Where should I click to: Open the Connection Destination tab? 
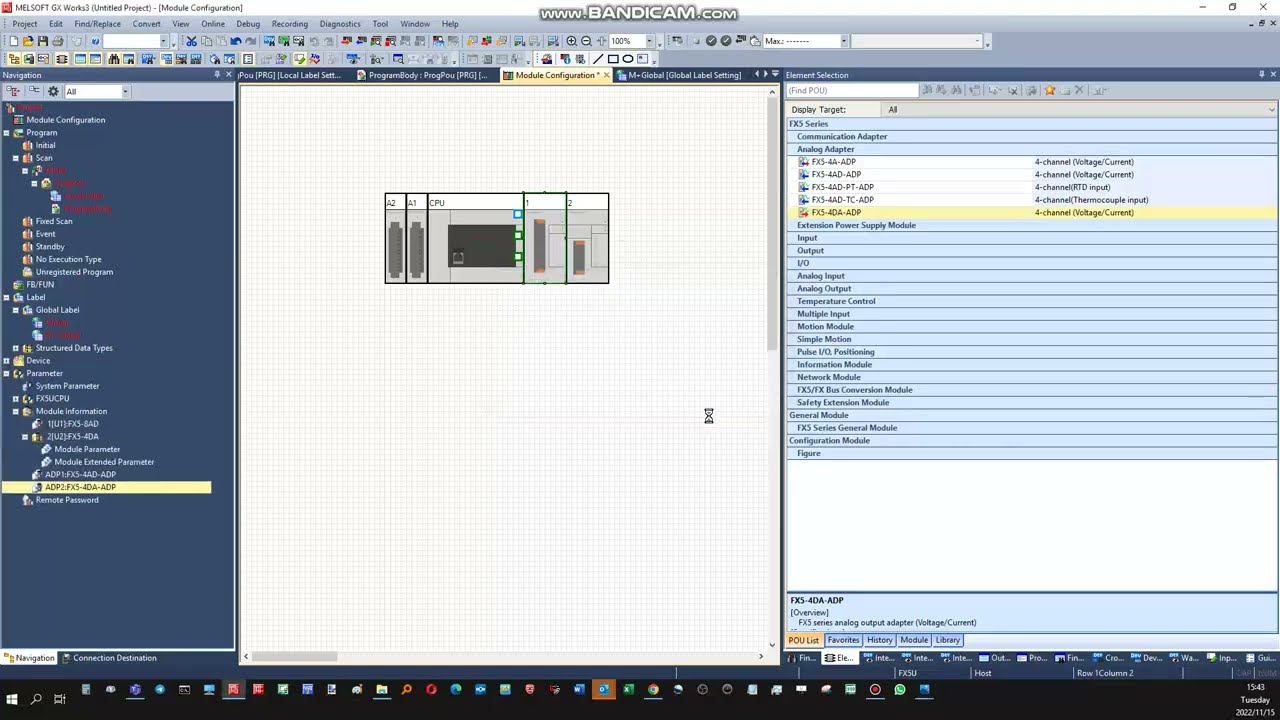pyautogui.click(x=110, y=658)
